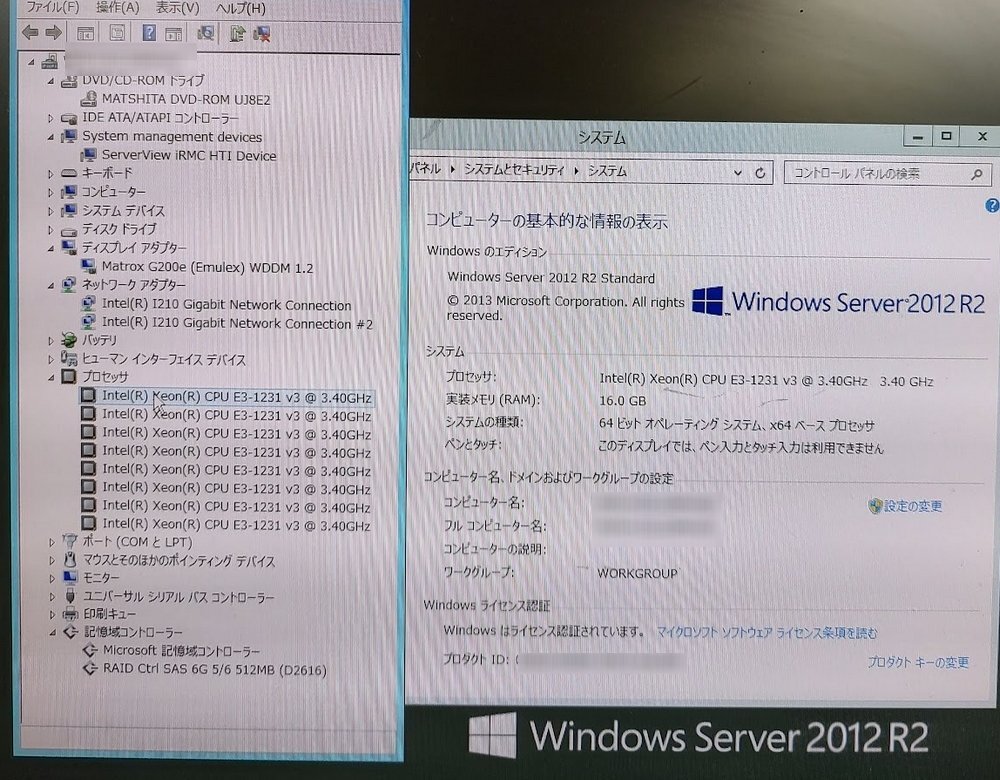The image size is (1000, 780).
Task: Collapse System management devices node
Action: [x=51, y=137]
